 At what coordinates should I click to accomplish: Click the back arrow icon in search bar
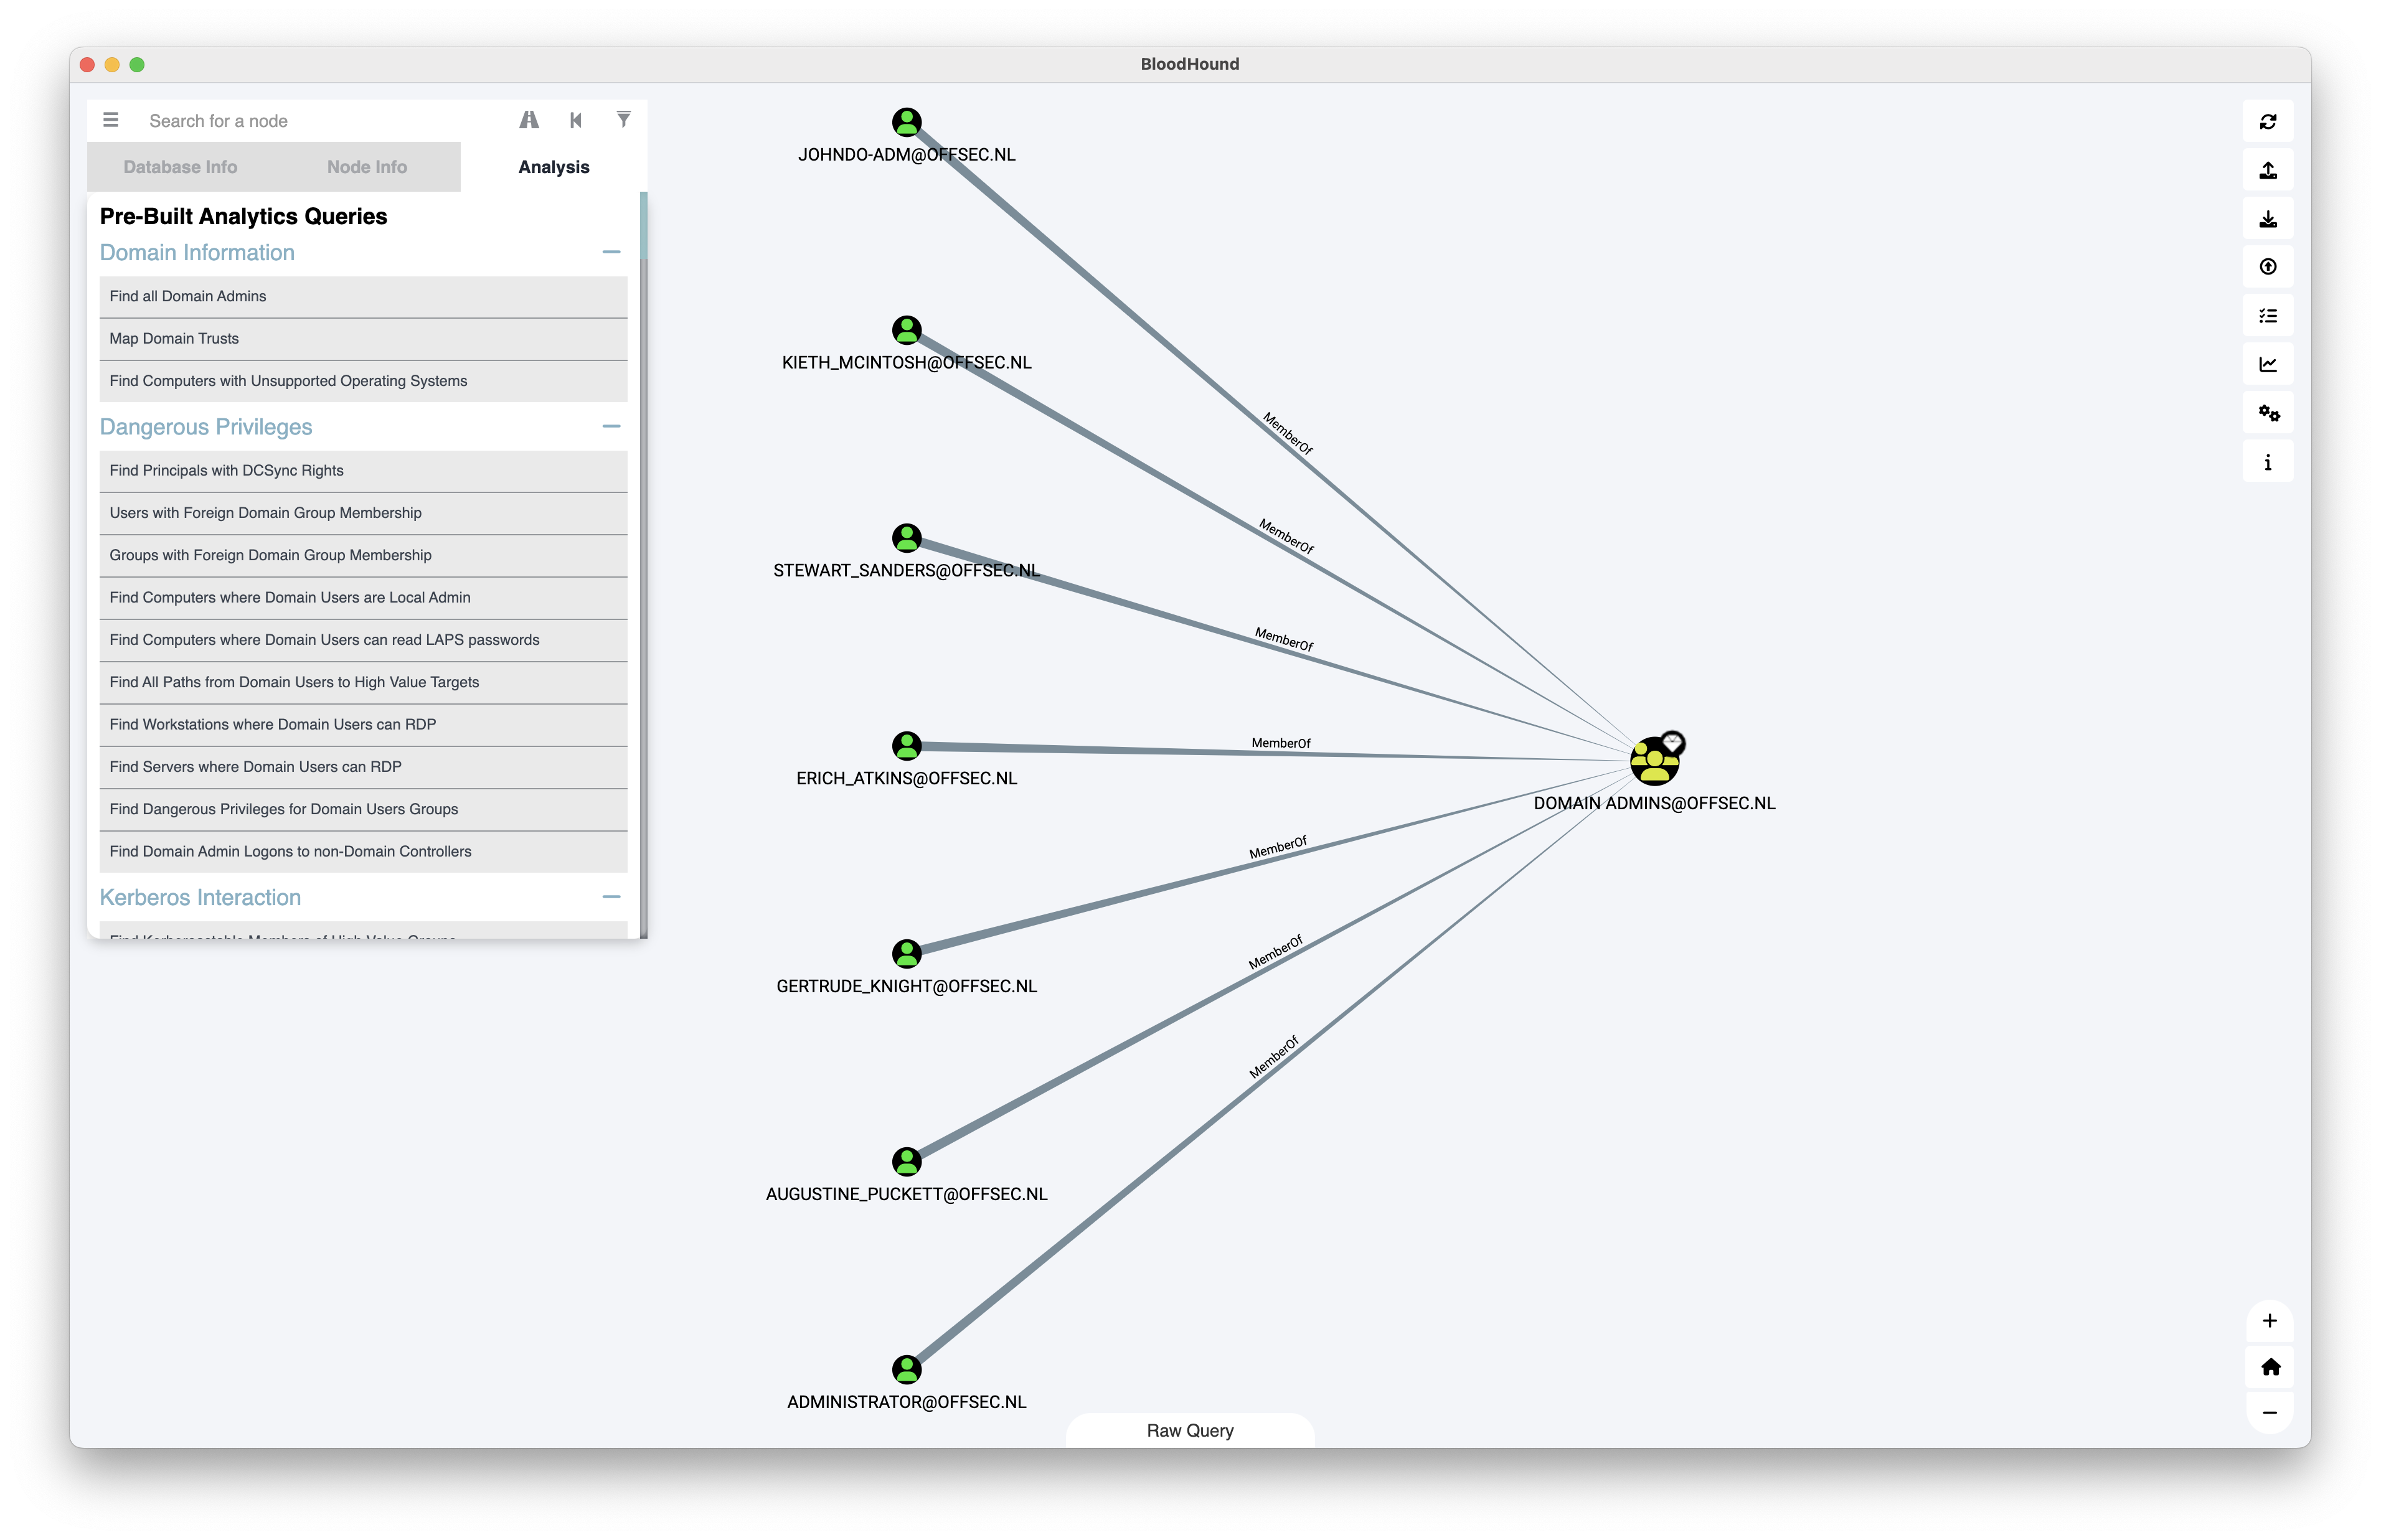click(576, 120)
